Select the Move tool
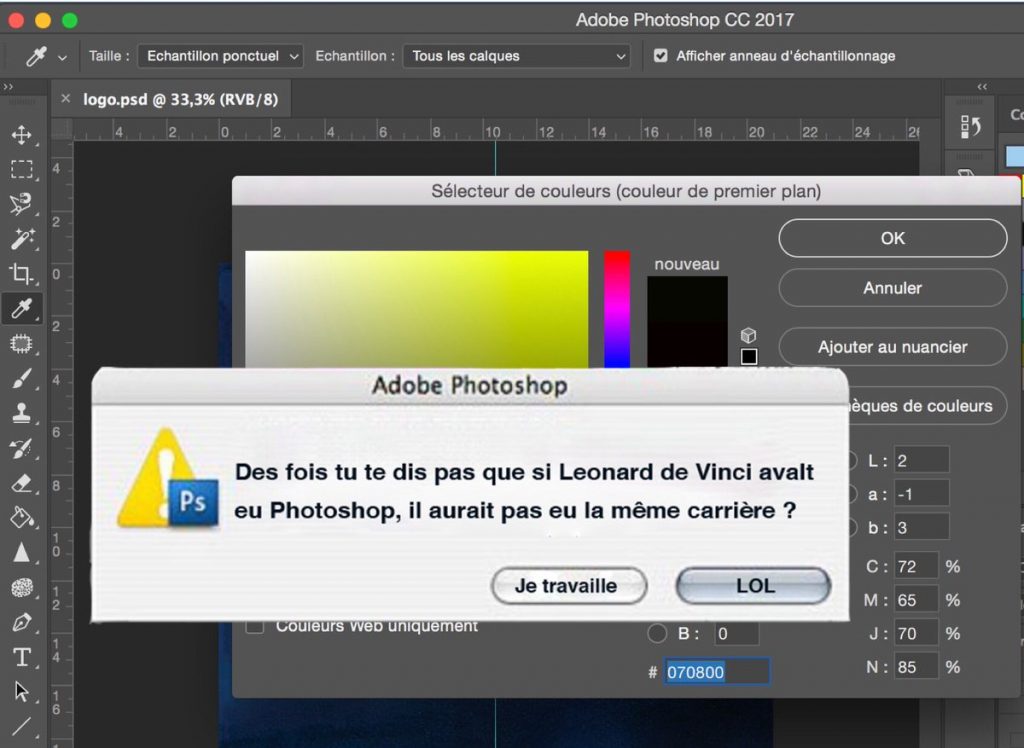This screenshot has height=748, width=1024. [22, 135]
